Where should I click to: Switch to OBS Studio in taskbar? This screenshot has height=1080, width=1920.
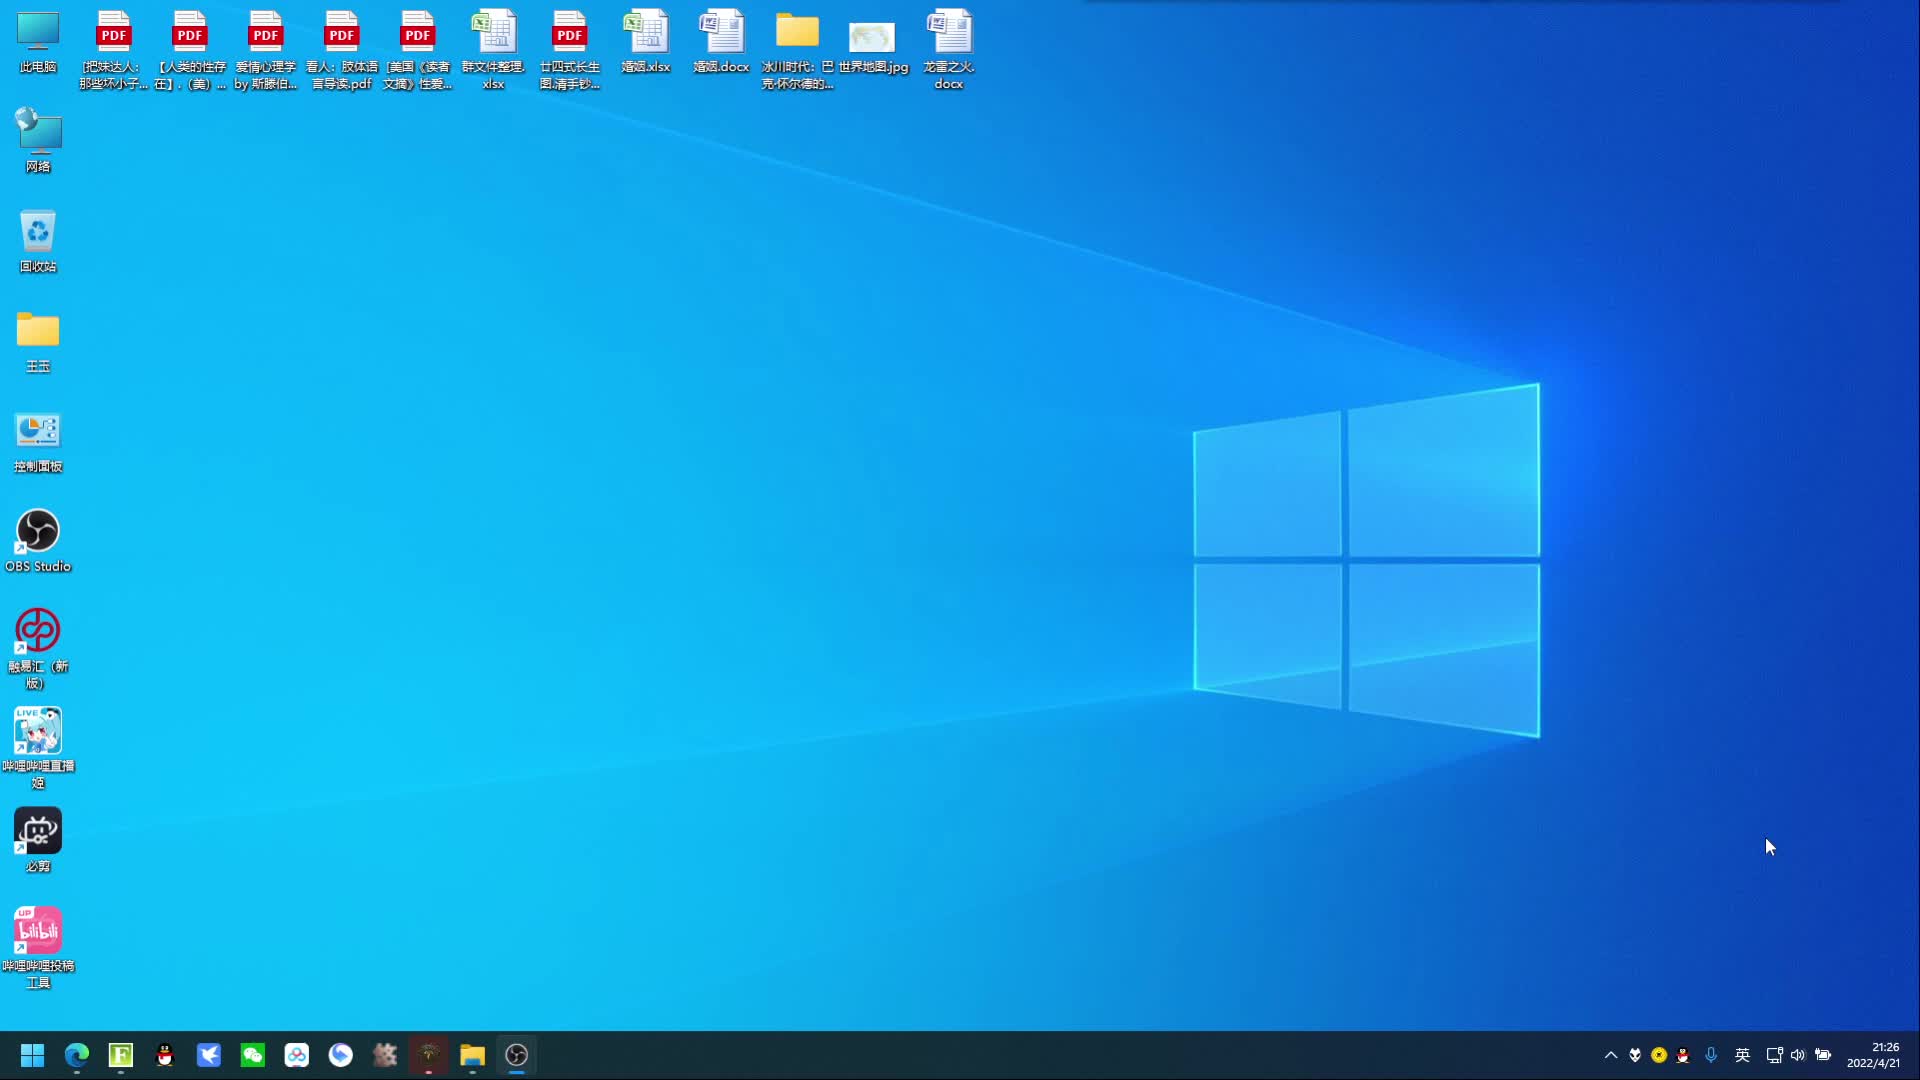517,1055
